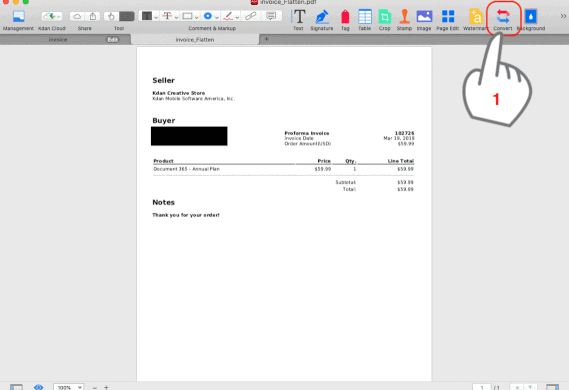Zoom in with the plus button
This screenshot has height=390, width=569.
point(106,387)
